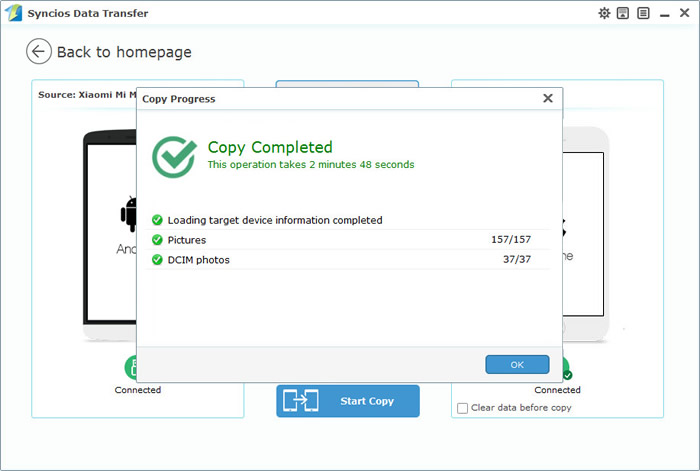
Task: Go back to homepage via arrow icon
Action: 39,51
